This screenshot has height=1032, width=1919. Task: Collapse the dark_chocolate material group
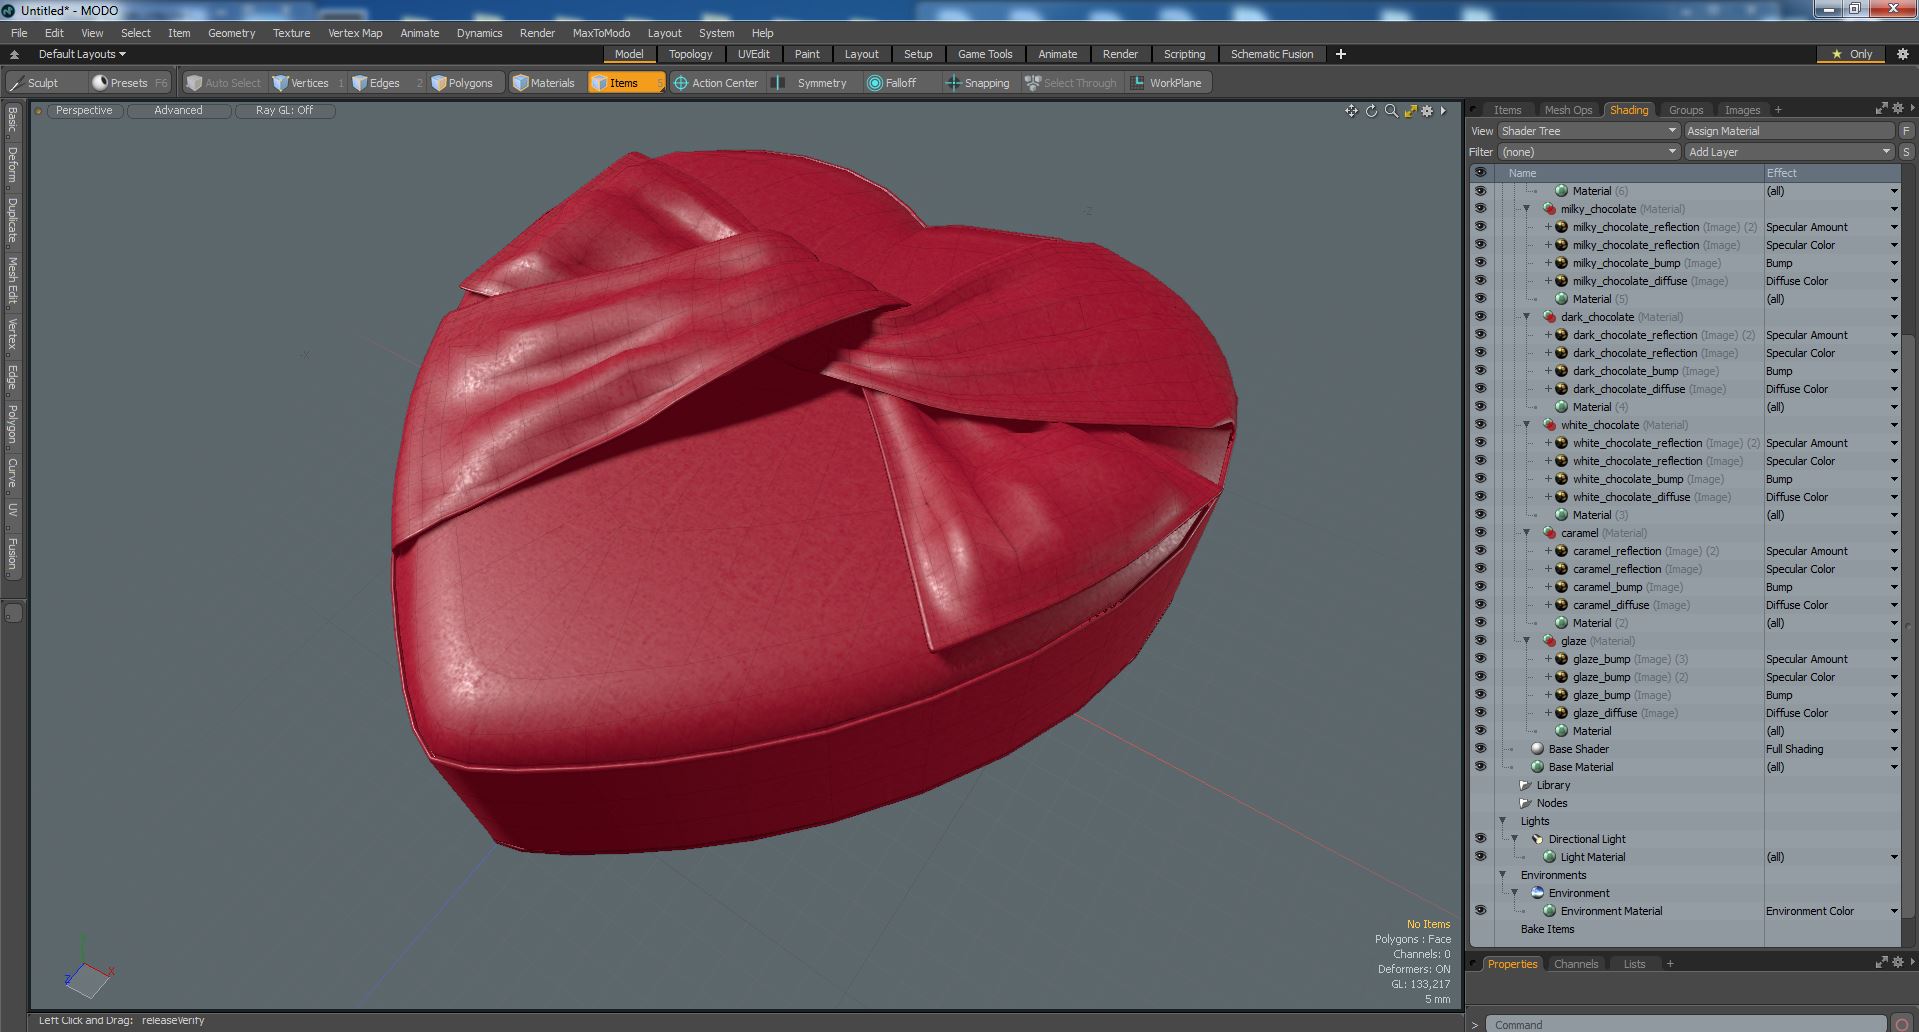coord(1526,317)
